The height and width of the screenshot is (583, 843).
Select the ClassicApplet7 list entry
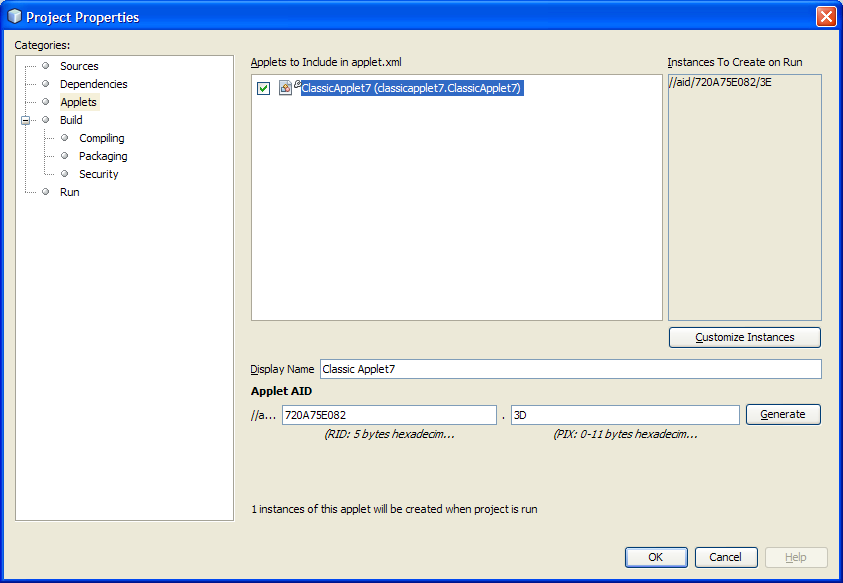(x=411, y=88)
